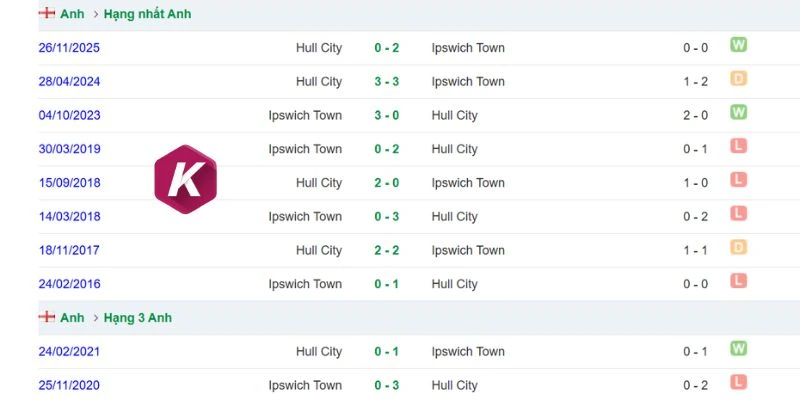
Task: Click the pink K hexagon logo
Action: pyautogui.click(x=186, y=179)
